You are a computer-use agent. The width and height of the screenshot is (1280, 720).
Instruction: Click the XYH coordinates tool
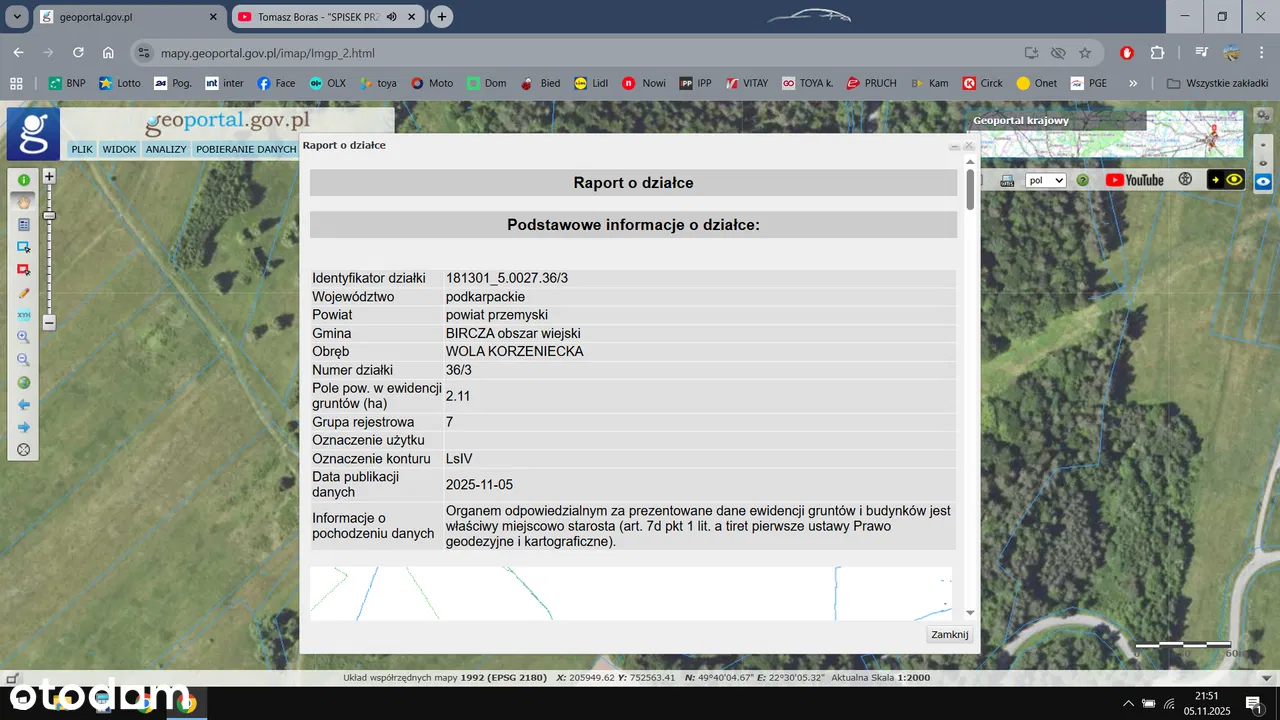pyautogui.click(x=24, y=315)
